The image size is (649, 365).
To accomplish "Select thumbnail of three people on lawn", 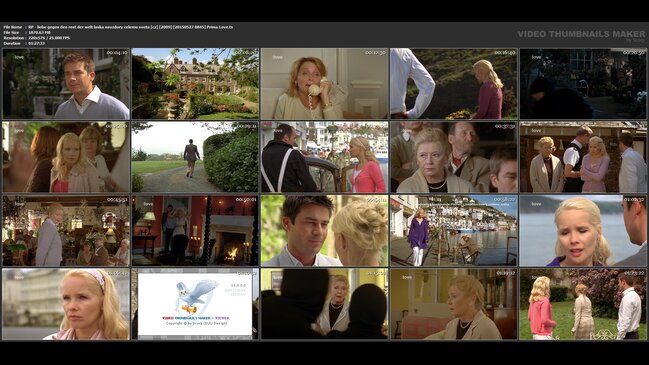I will point(583,304).
